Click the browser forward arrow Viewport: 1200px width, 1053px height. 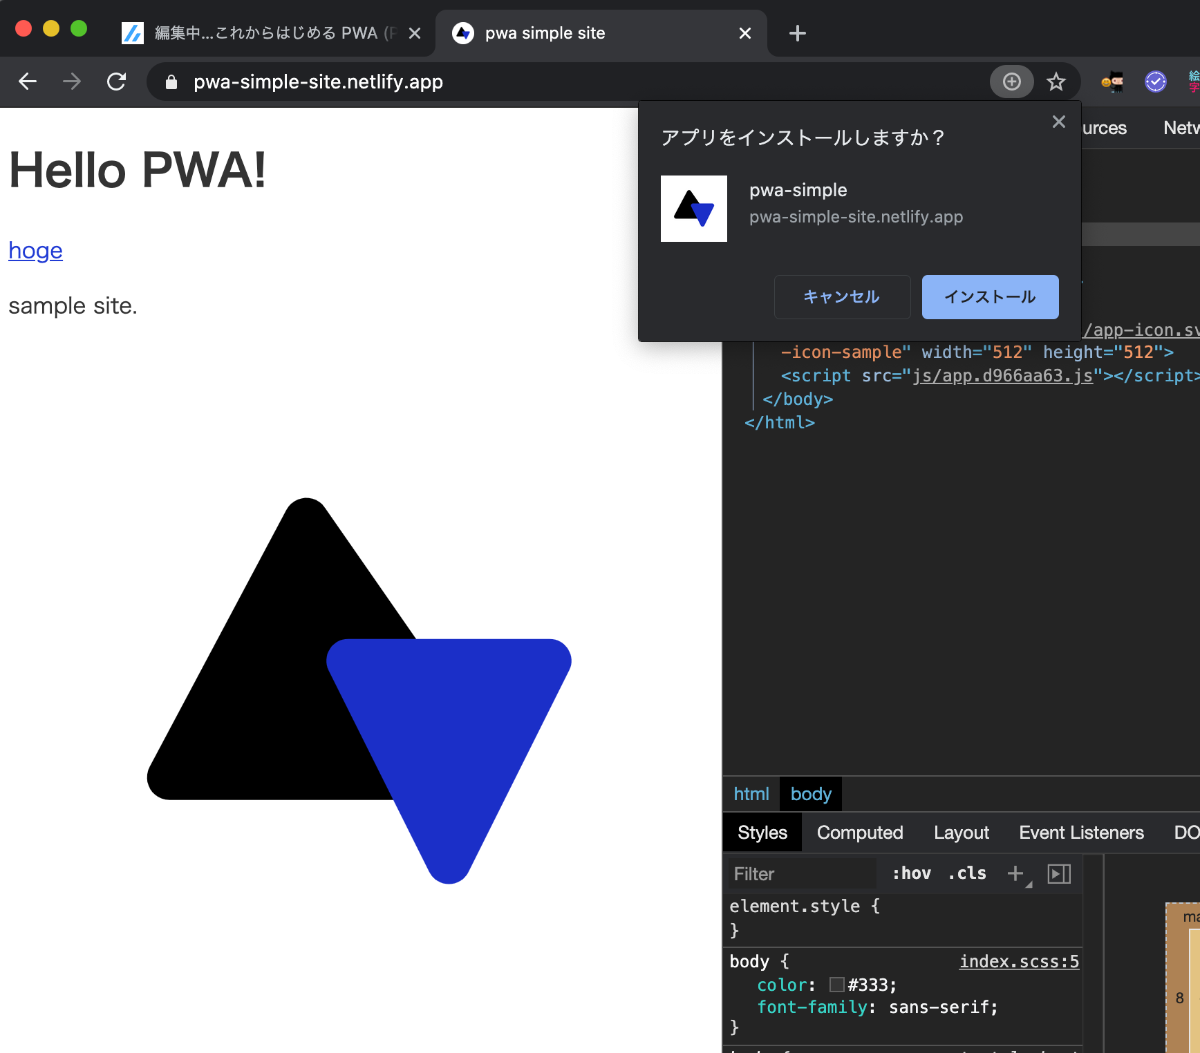tap(72, 82)
